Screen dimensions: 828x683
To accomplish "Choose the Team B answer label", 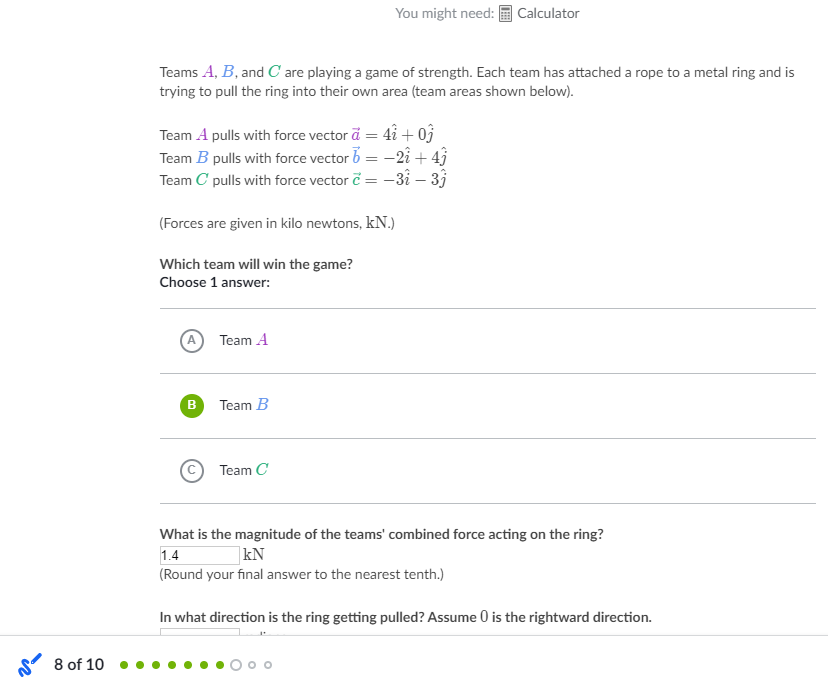I will [244, 405].
